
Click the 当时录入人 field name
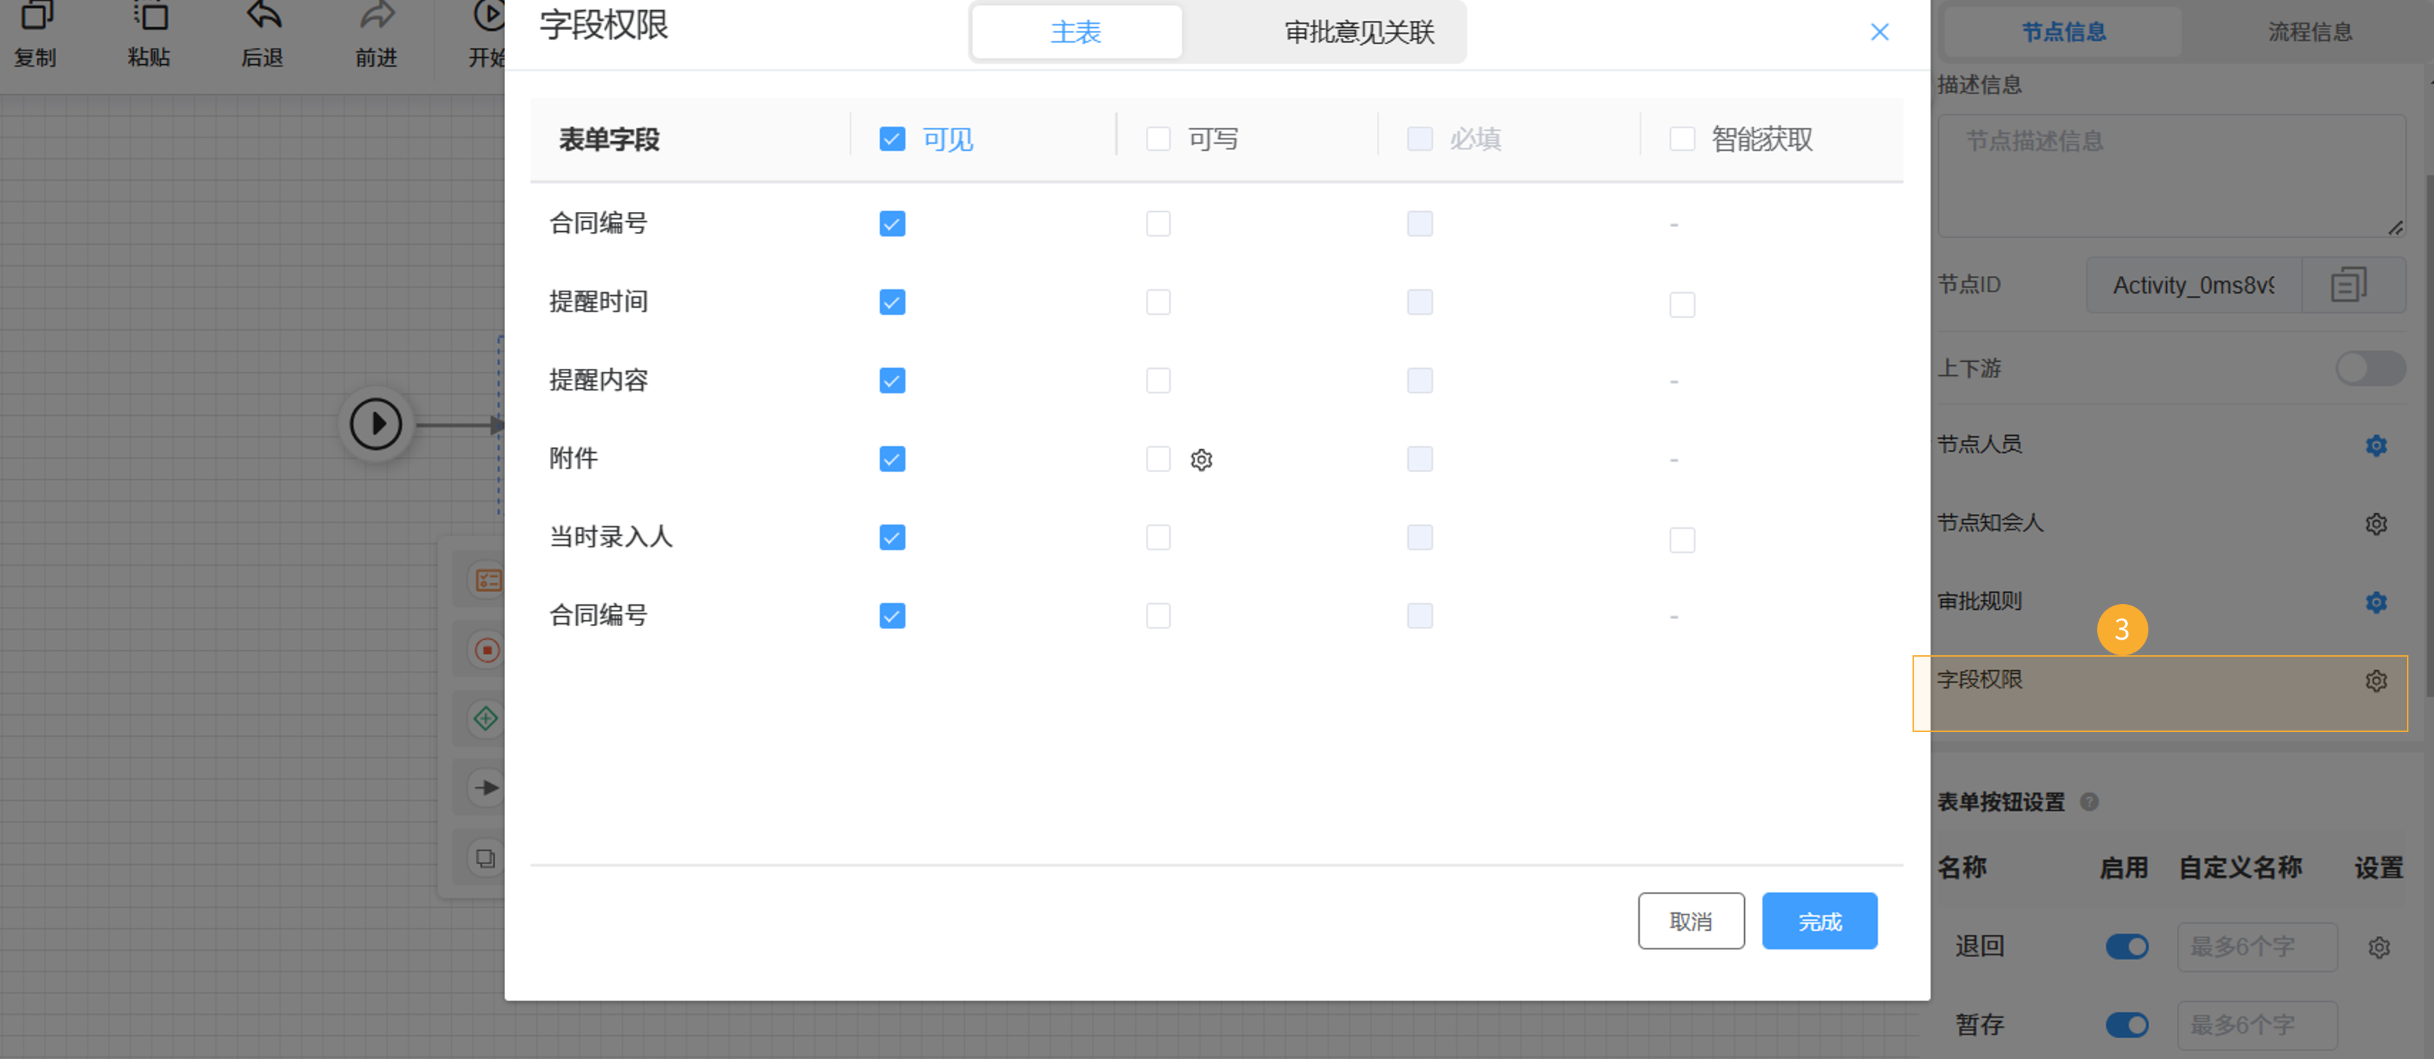pyautogui.click(x=611, y=538)
